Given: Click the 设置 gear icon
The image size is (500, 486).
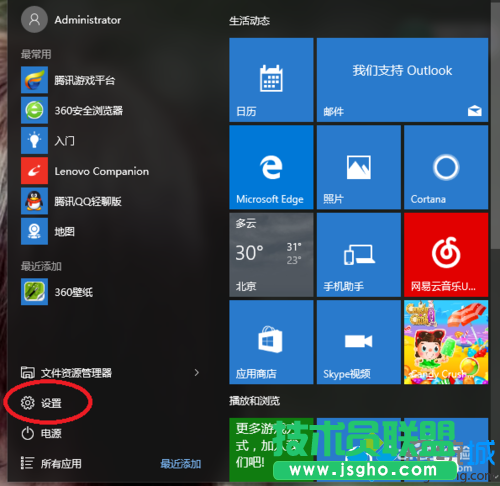Looking at the screenshot, I should (27, 403).
